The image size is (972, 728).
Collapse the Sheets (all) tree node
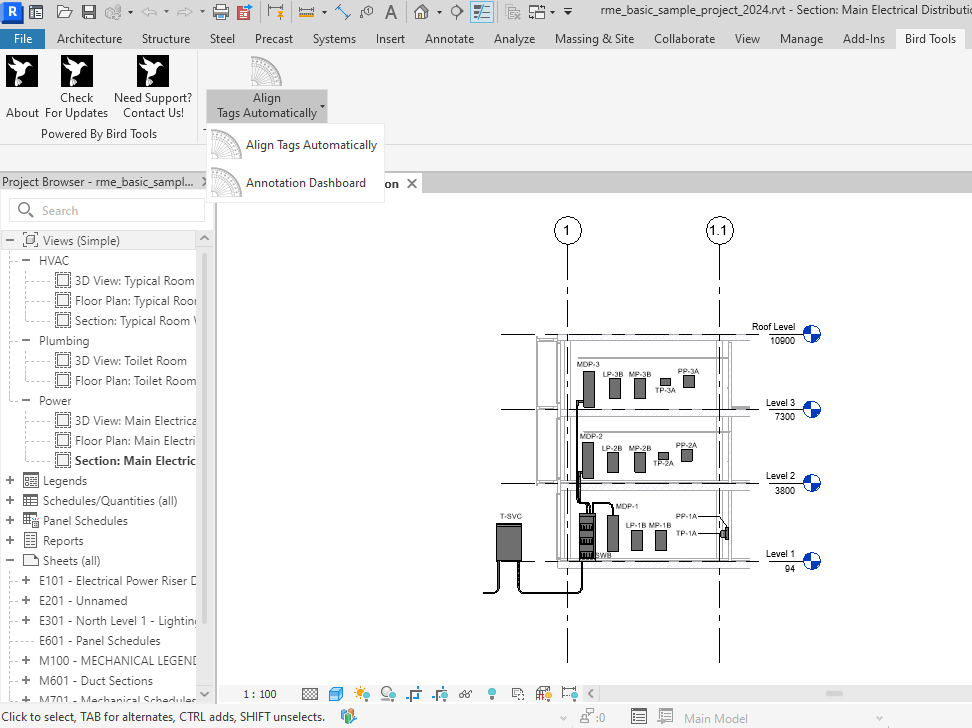click(10, 561)
